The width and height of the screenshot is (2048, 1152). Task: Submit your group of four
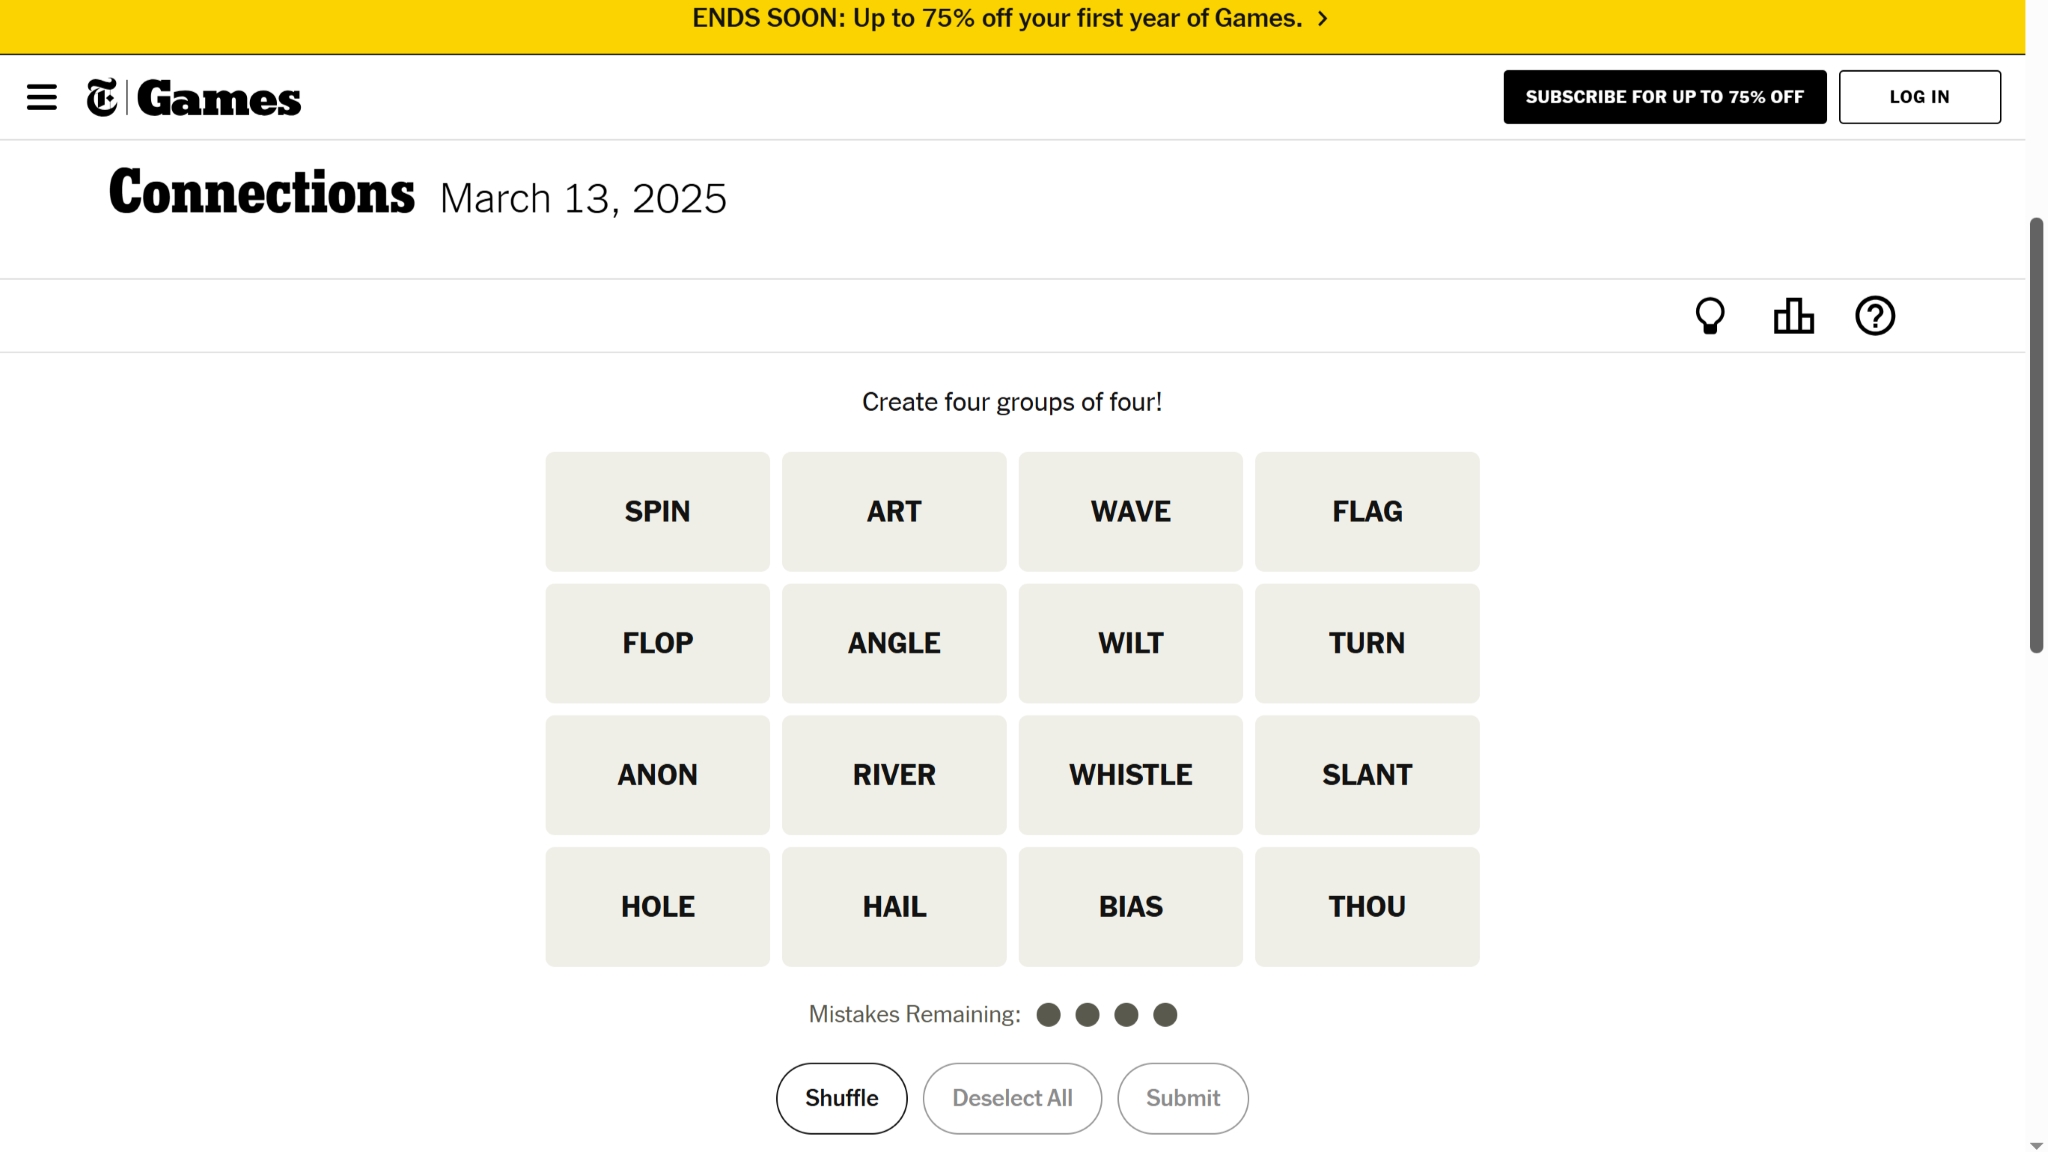coord(1182,1097)
